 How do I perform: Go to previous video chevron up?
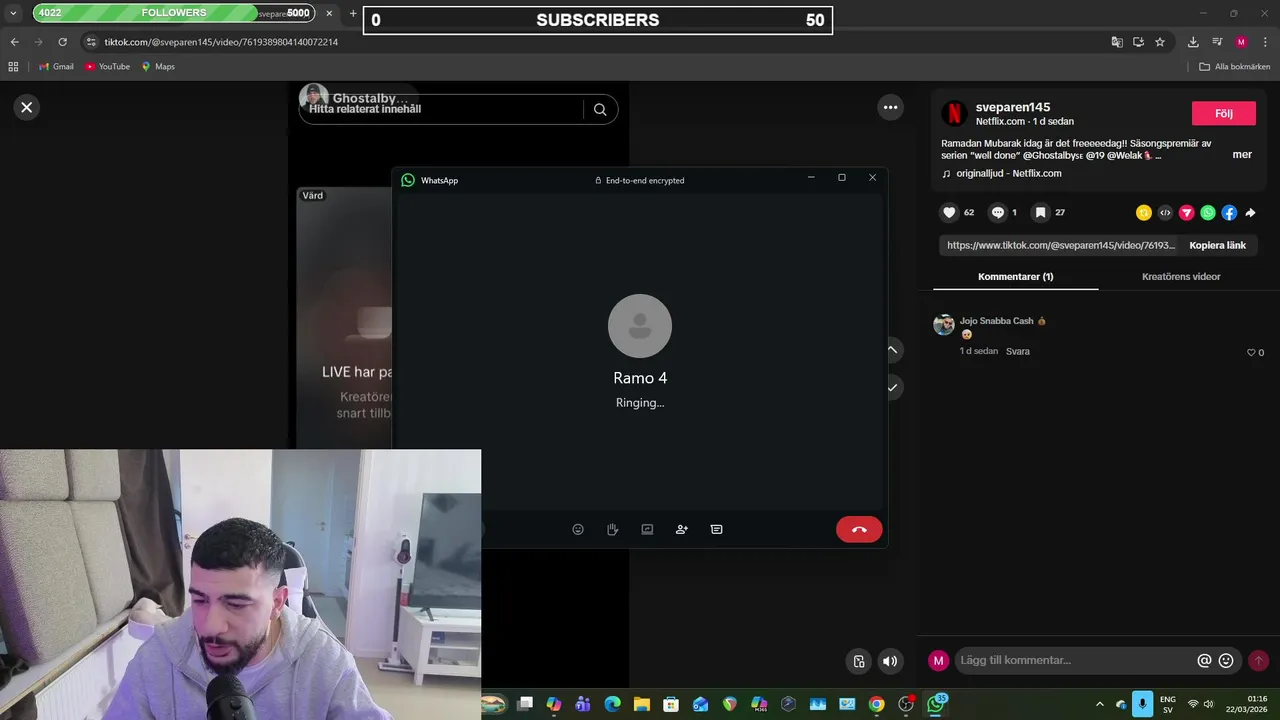point(892,350)
